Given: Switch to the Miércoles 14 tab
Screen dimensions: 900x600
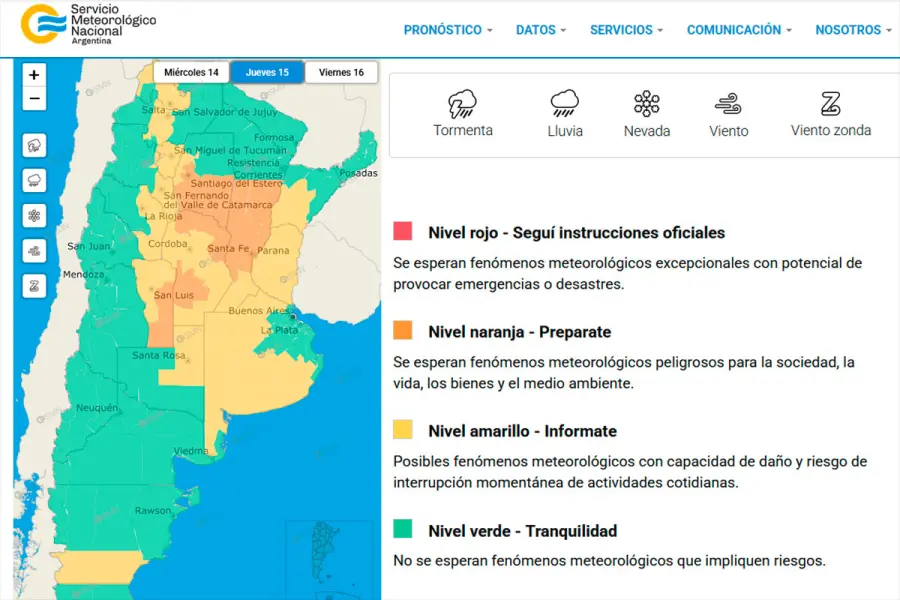Looking at the screenshot, I should (x=191, y=72).
